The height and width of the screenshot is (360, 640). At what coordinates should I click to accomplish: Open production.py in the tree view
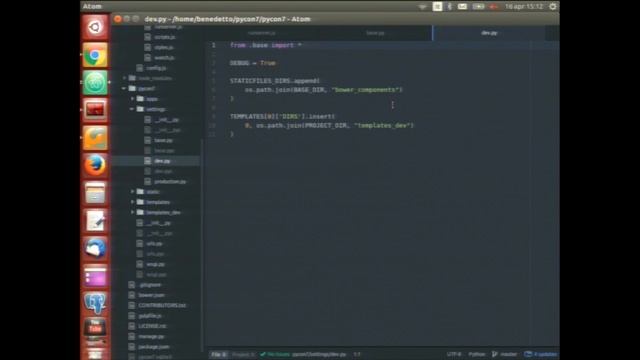[170, 181]
